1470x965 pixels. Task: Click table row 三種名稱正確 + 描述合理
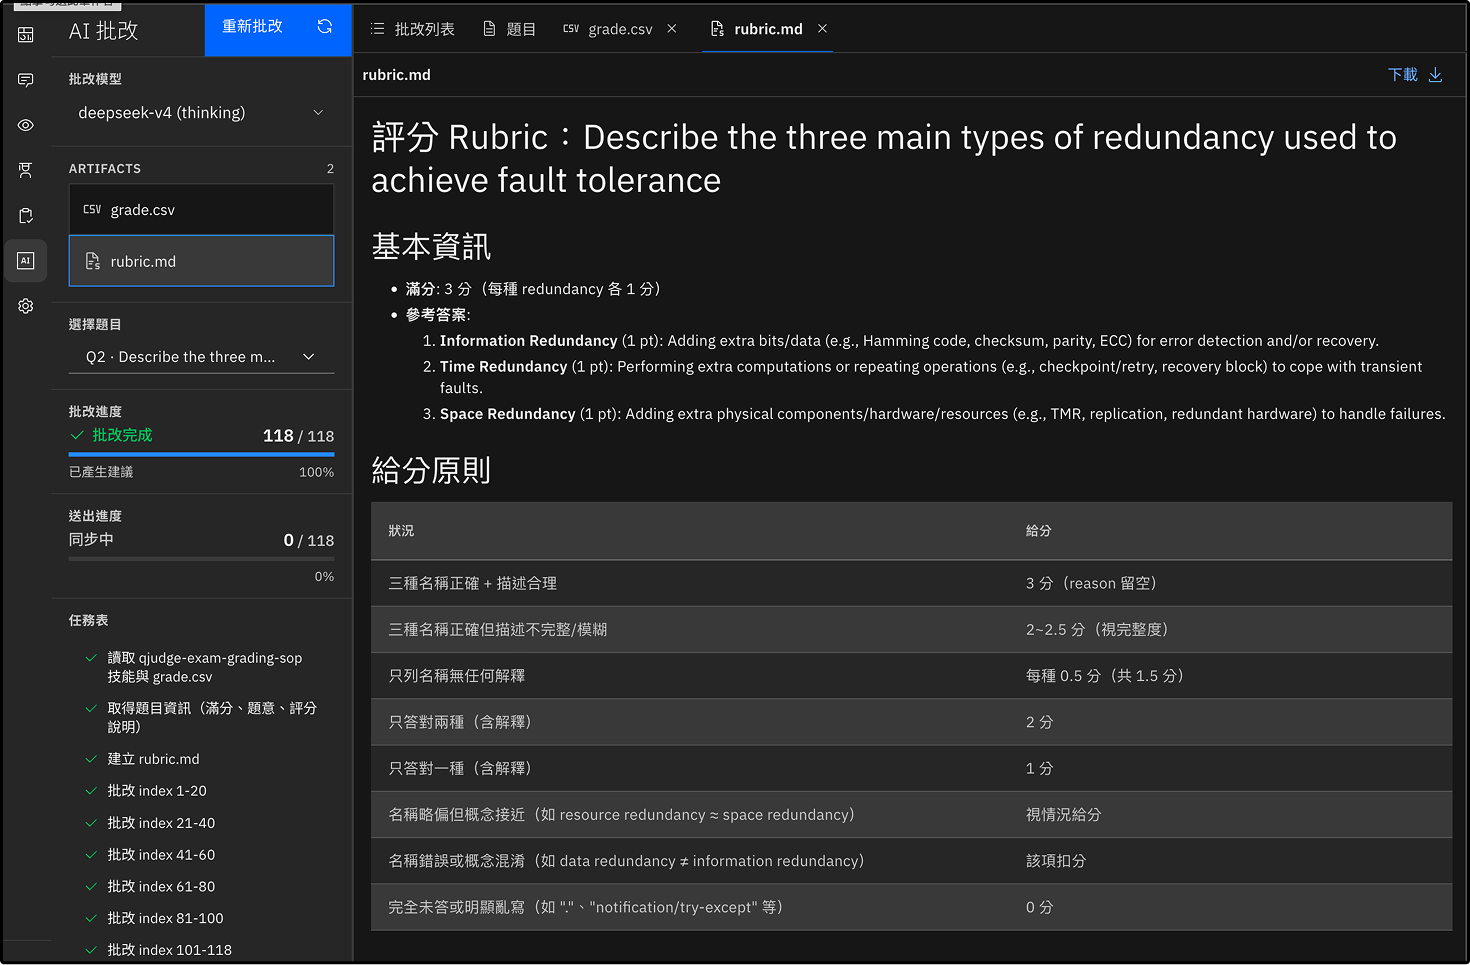(911, 583)
